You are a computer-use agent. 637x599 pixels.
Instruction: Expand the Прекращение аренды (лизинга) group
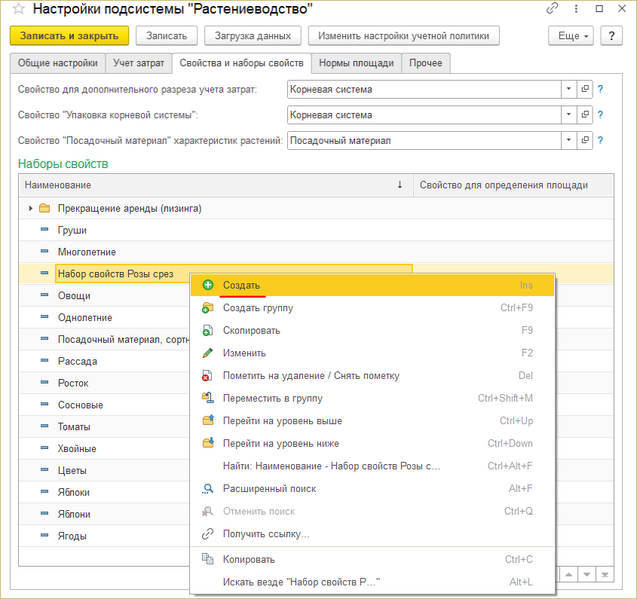point(30,208)
